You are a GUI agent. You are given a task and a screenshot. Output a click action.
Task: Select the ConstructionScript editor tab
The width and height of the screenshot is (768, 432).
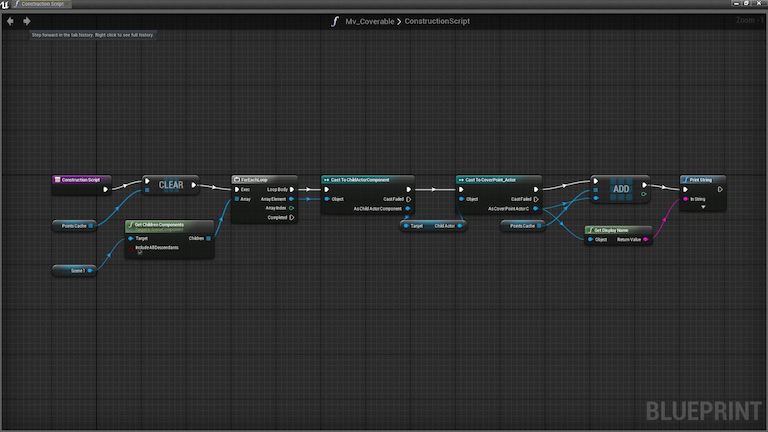42,4
